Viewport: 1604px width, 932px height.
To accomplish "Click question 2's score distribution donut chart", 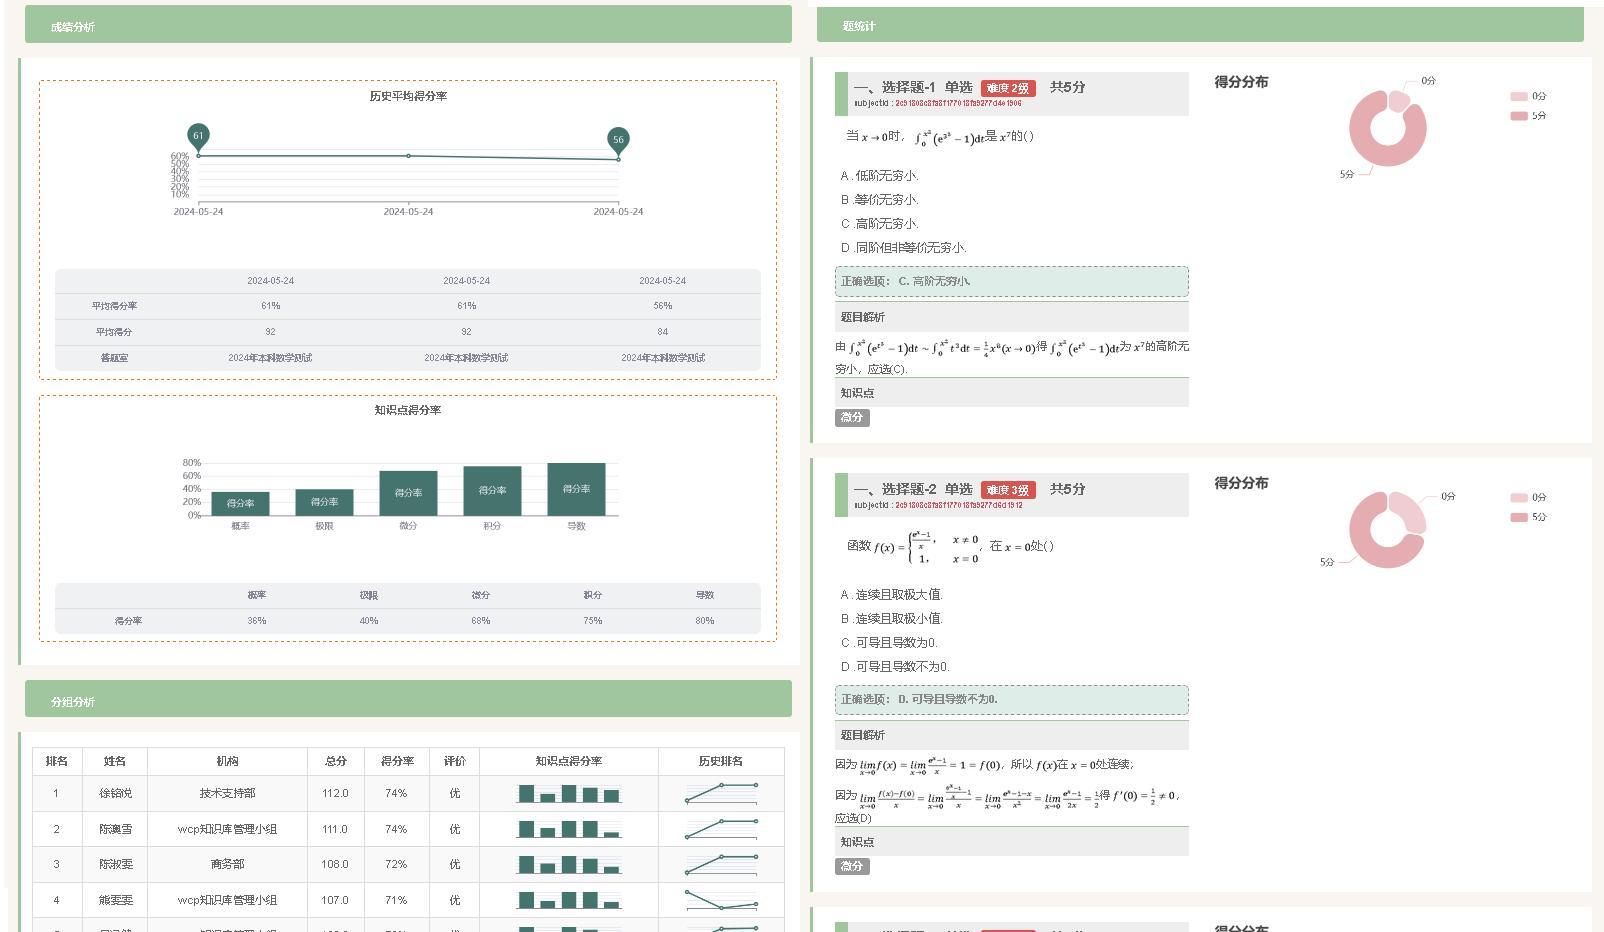I will (x=1387, y=530).
